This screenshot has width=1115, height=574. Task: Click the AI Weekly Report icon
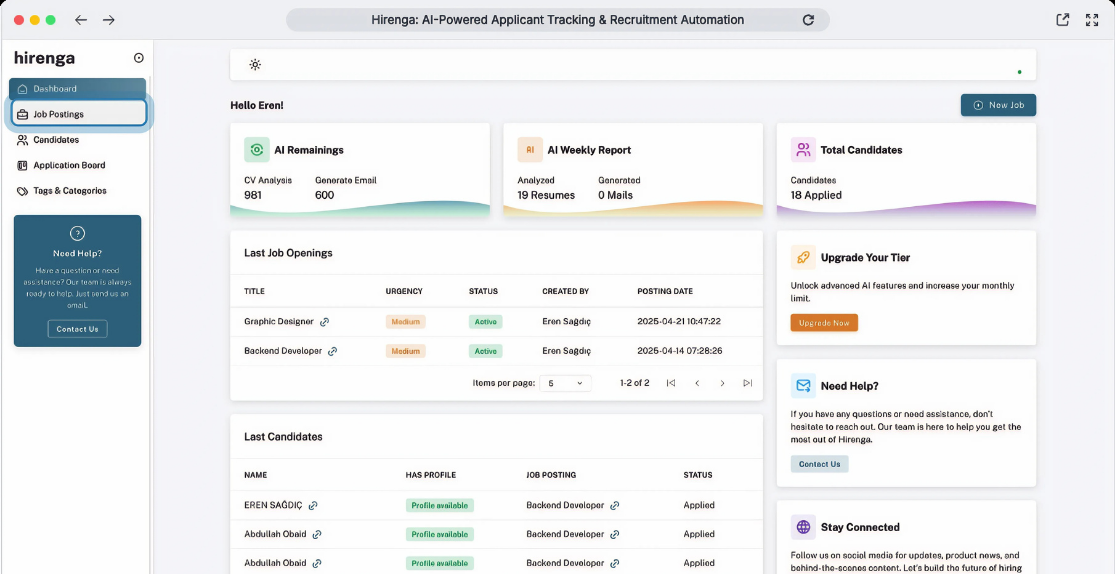pyautogui.click(x=530, y=150)
